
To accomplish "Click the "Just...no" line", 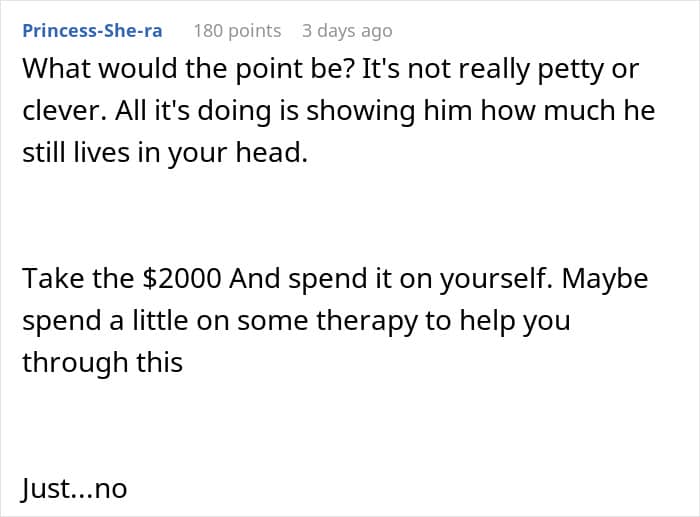I will [74, 489].
